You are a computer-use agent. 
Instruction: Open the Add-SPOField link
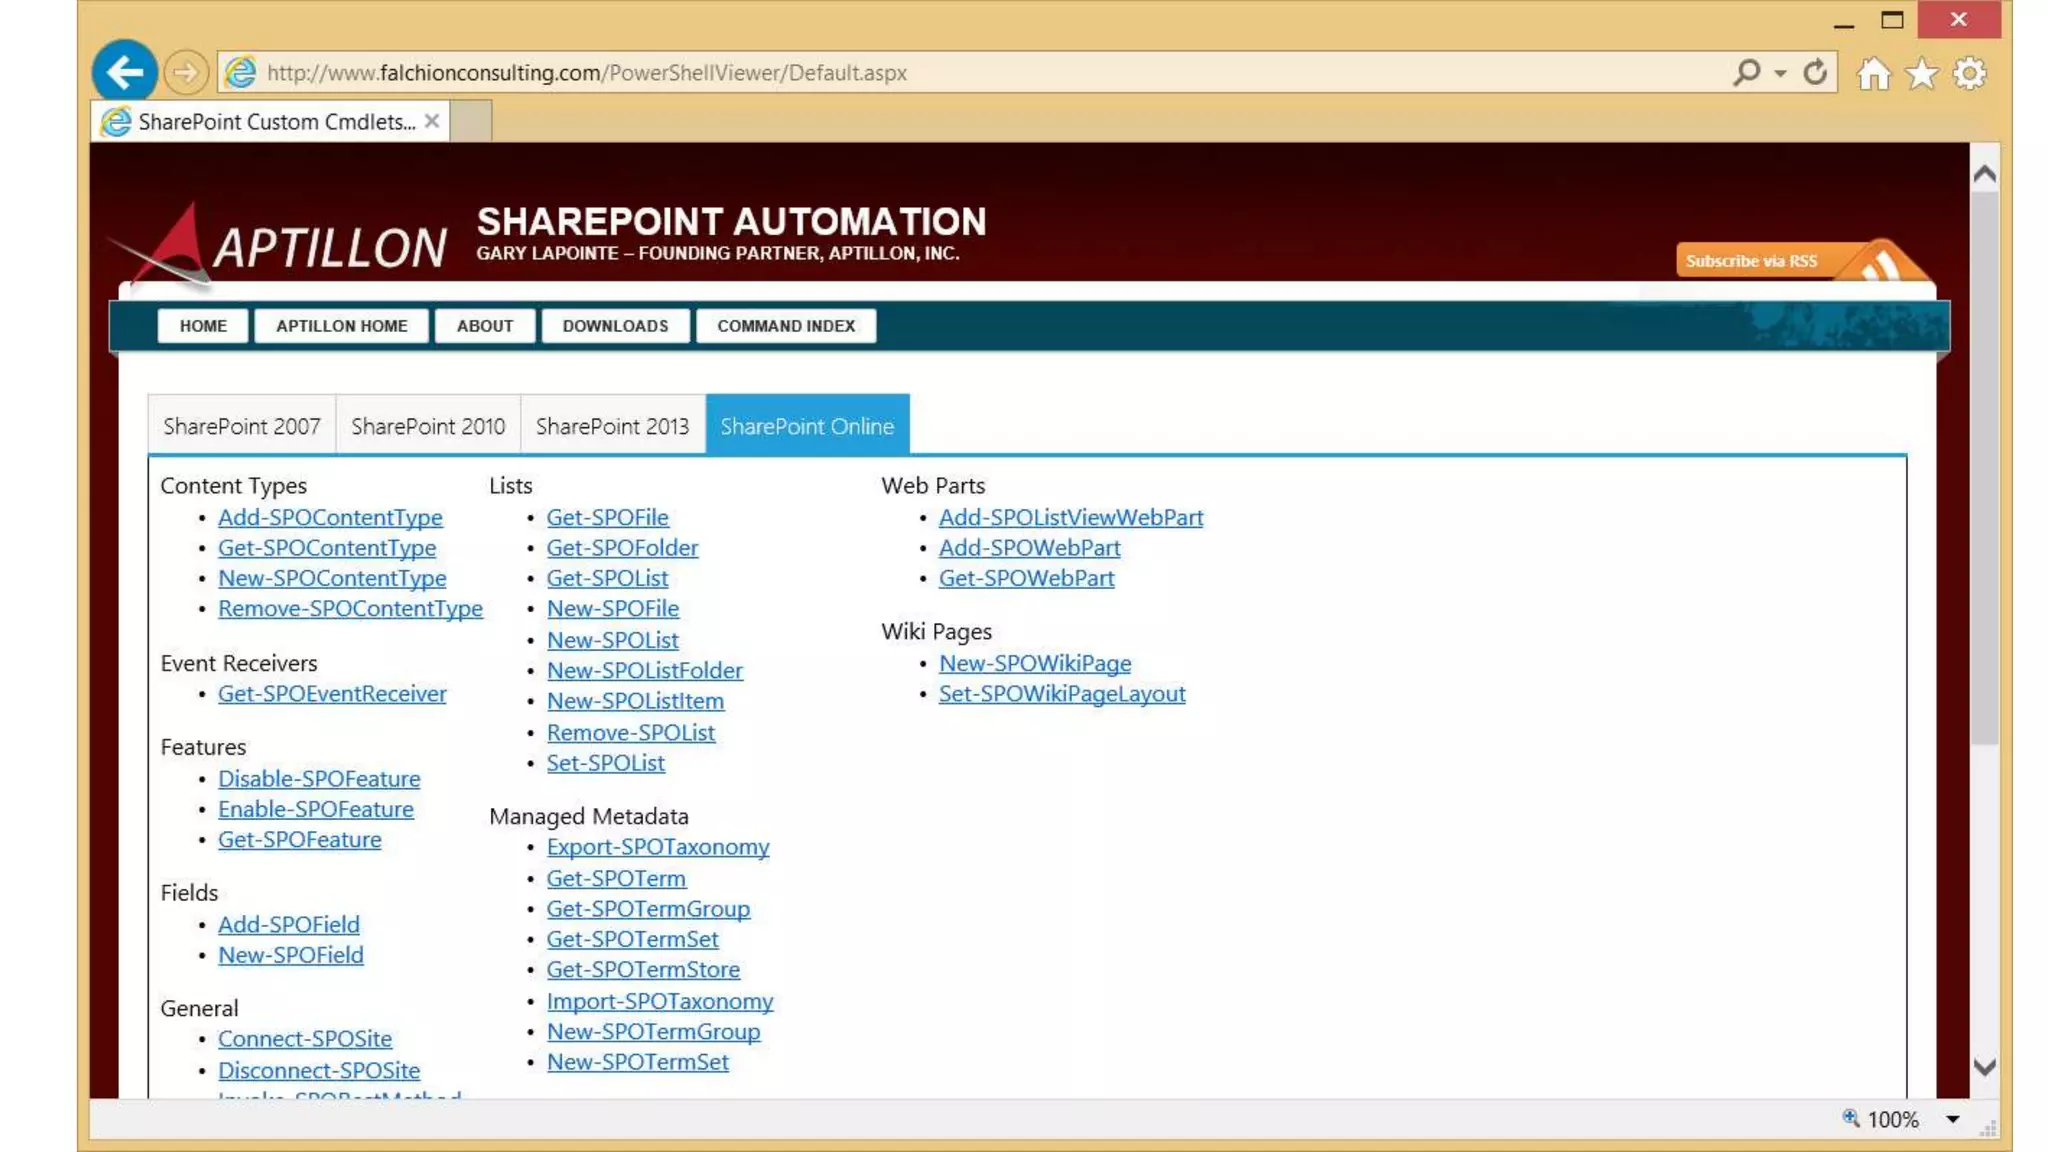click(289, 925)
